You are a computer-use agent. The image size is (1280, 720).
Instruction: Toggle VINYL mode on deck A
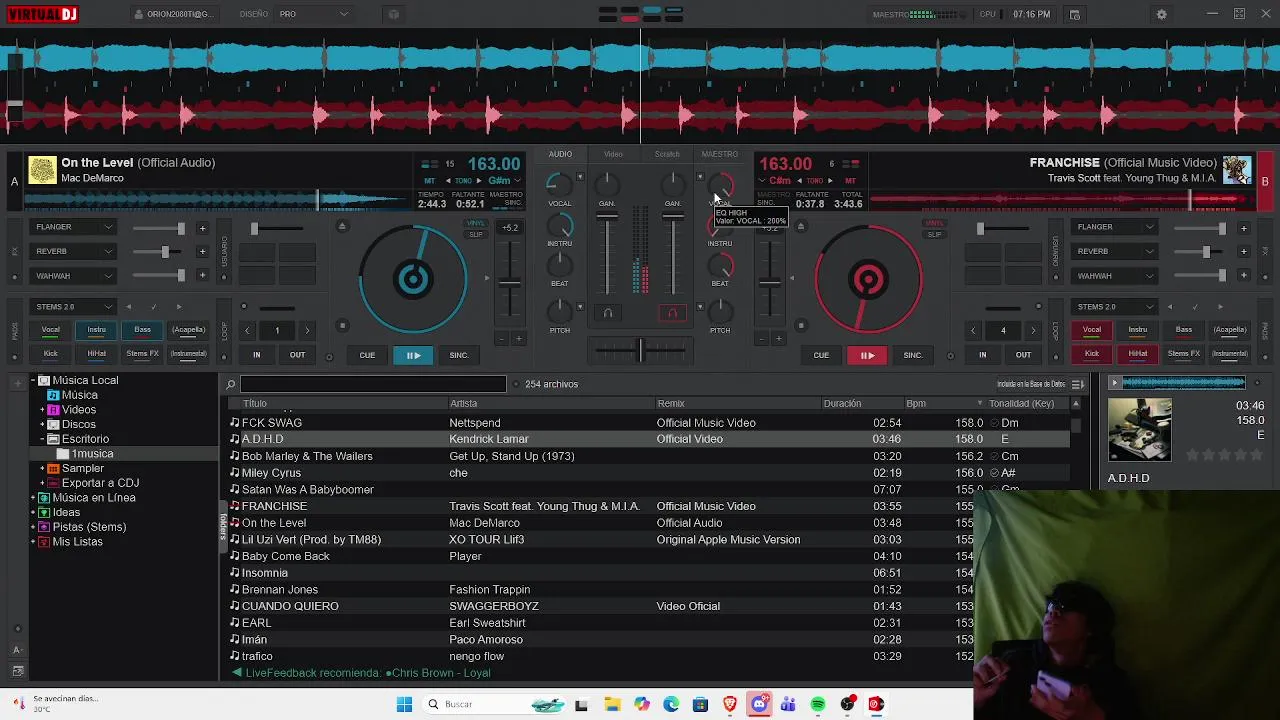point(476,224)
